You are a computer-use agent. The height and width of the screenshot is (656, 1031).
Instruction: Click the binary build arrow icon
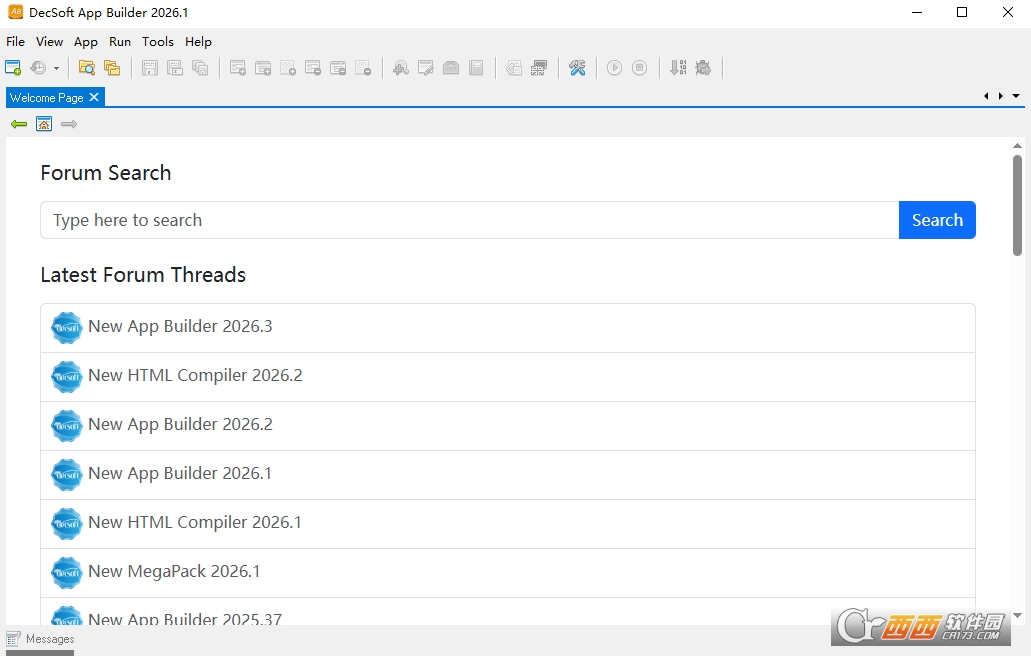(x=678, y=68)
